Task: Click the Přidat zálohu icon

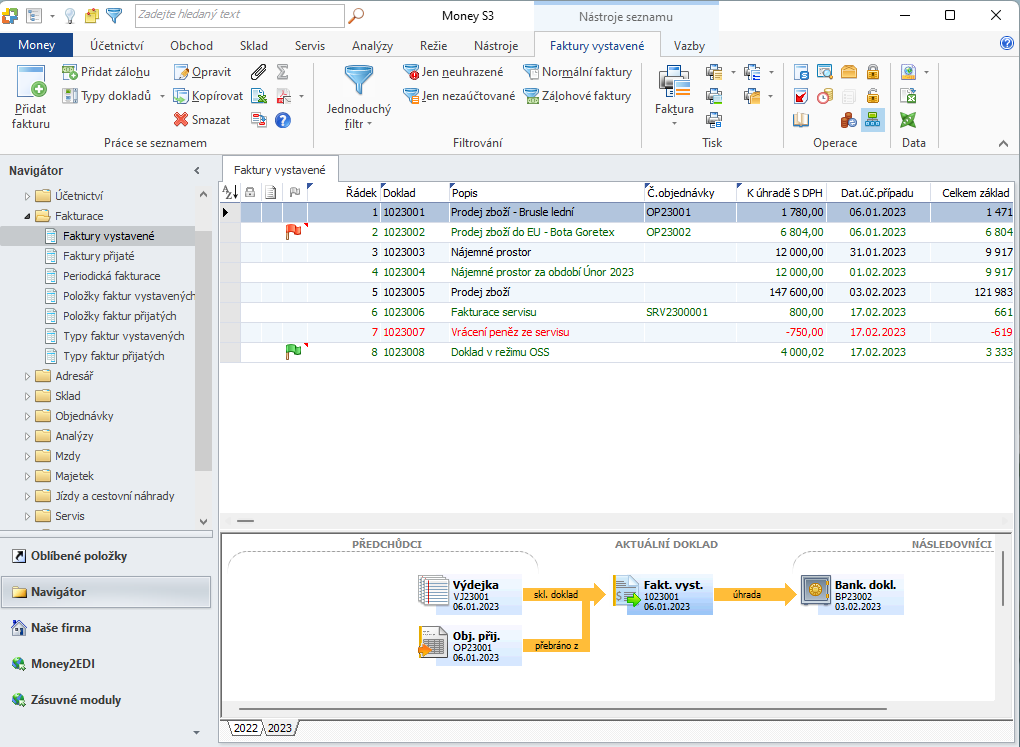Action: (70, 72)
